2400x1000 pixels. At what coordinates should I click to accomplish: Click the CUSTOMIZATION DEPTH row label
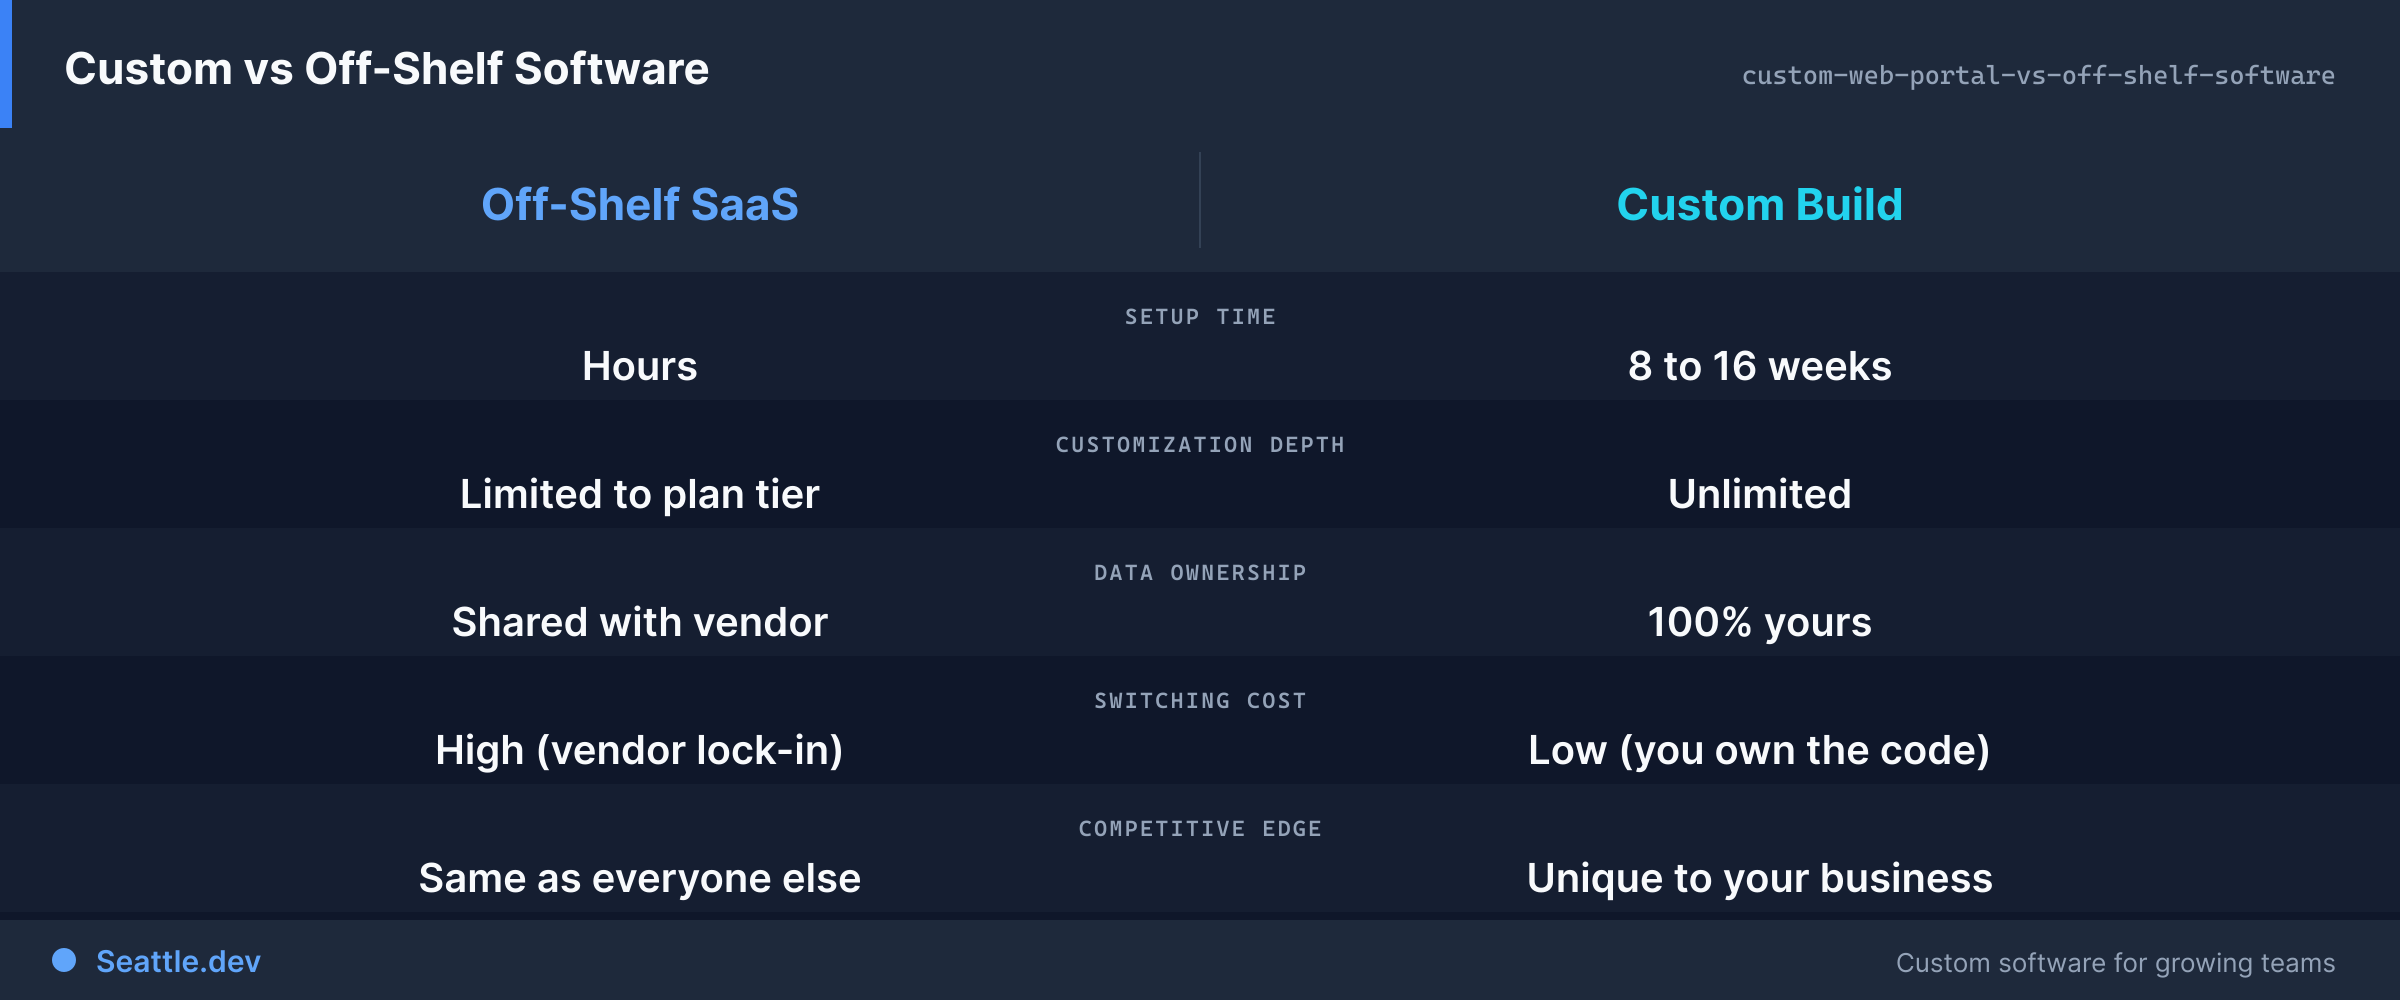1200,445
